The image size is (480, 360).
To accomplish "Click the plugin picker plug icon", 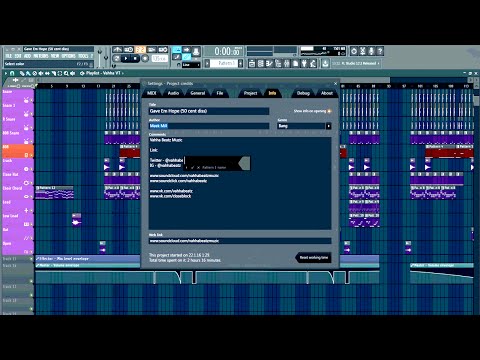I will point(304,63).
